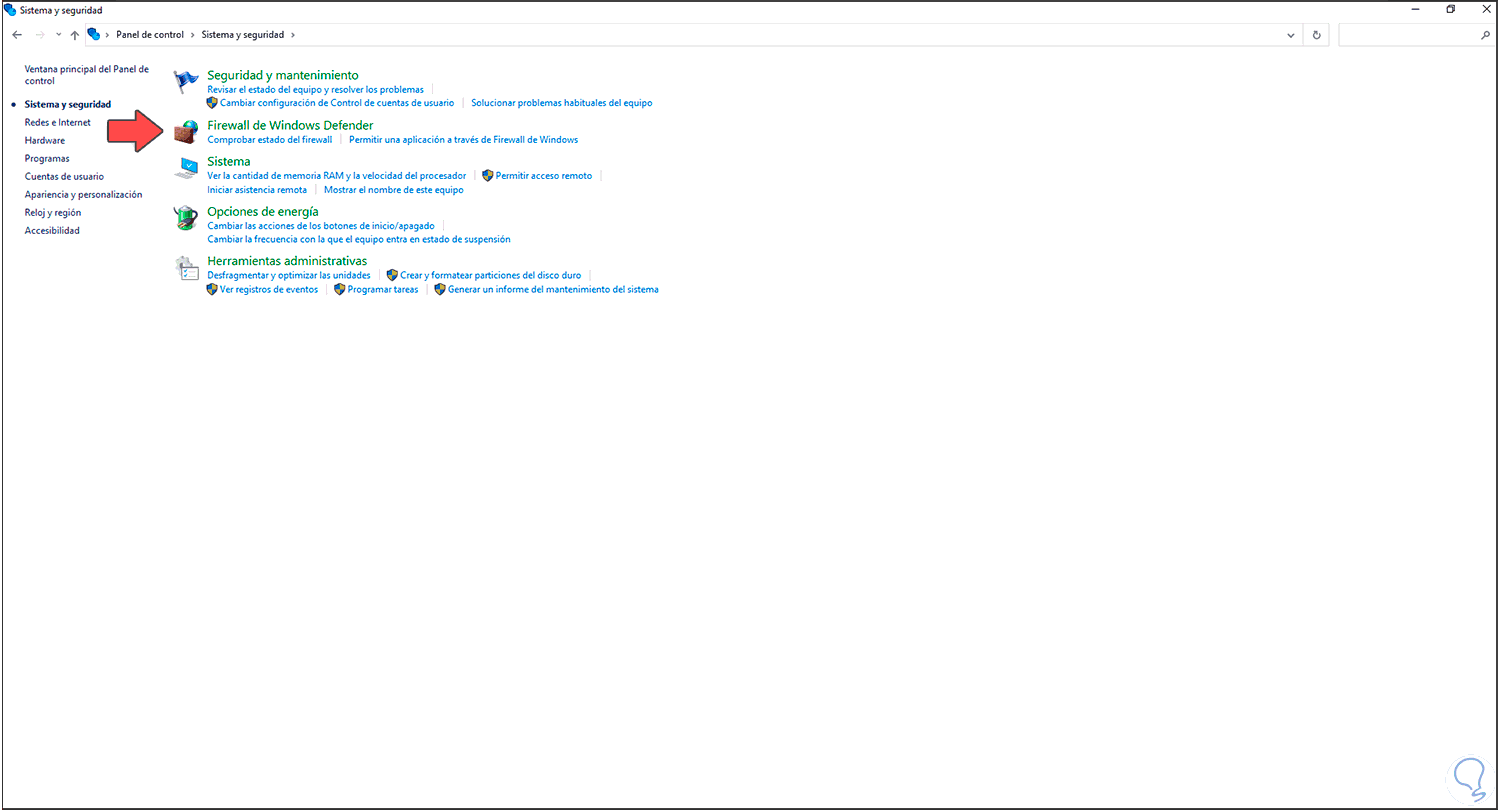Click Mostrar el nombre de este equipo
Screen dimensions: 1500x810
point(394,190)
